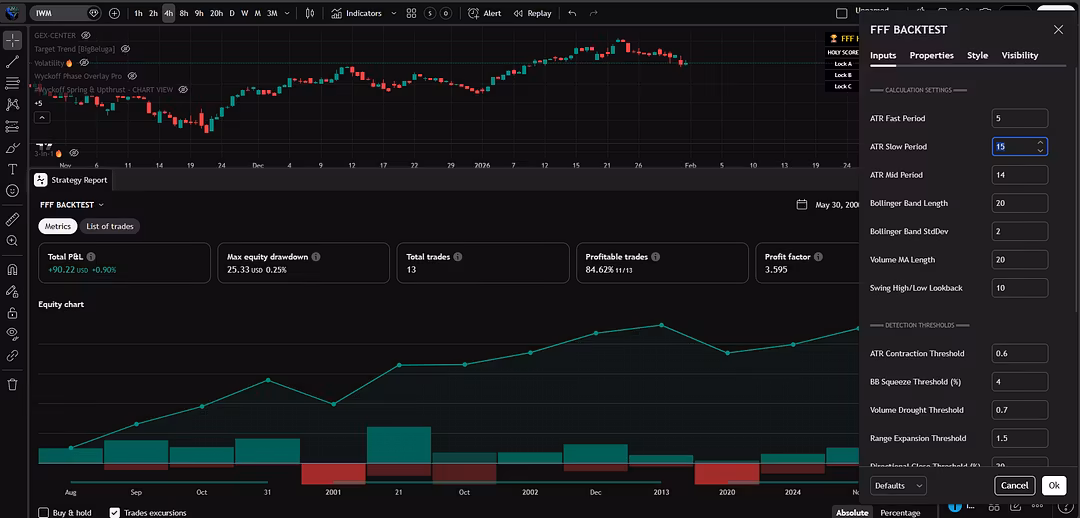Uncheck the Trades excursions checkbox
The height and width of the screenshot is (518, 1080).
(x=114, y=512)
